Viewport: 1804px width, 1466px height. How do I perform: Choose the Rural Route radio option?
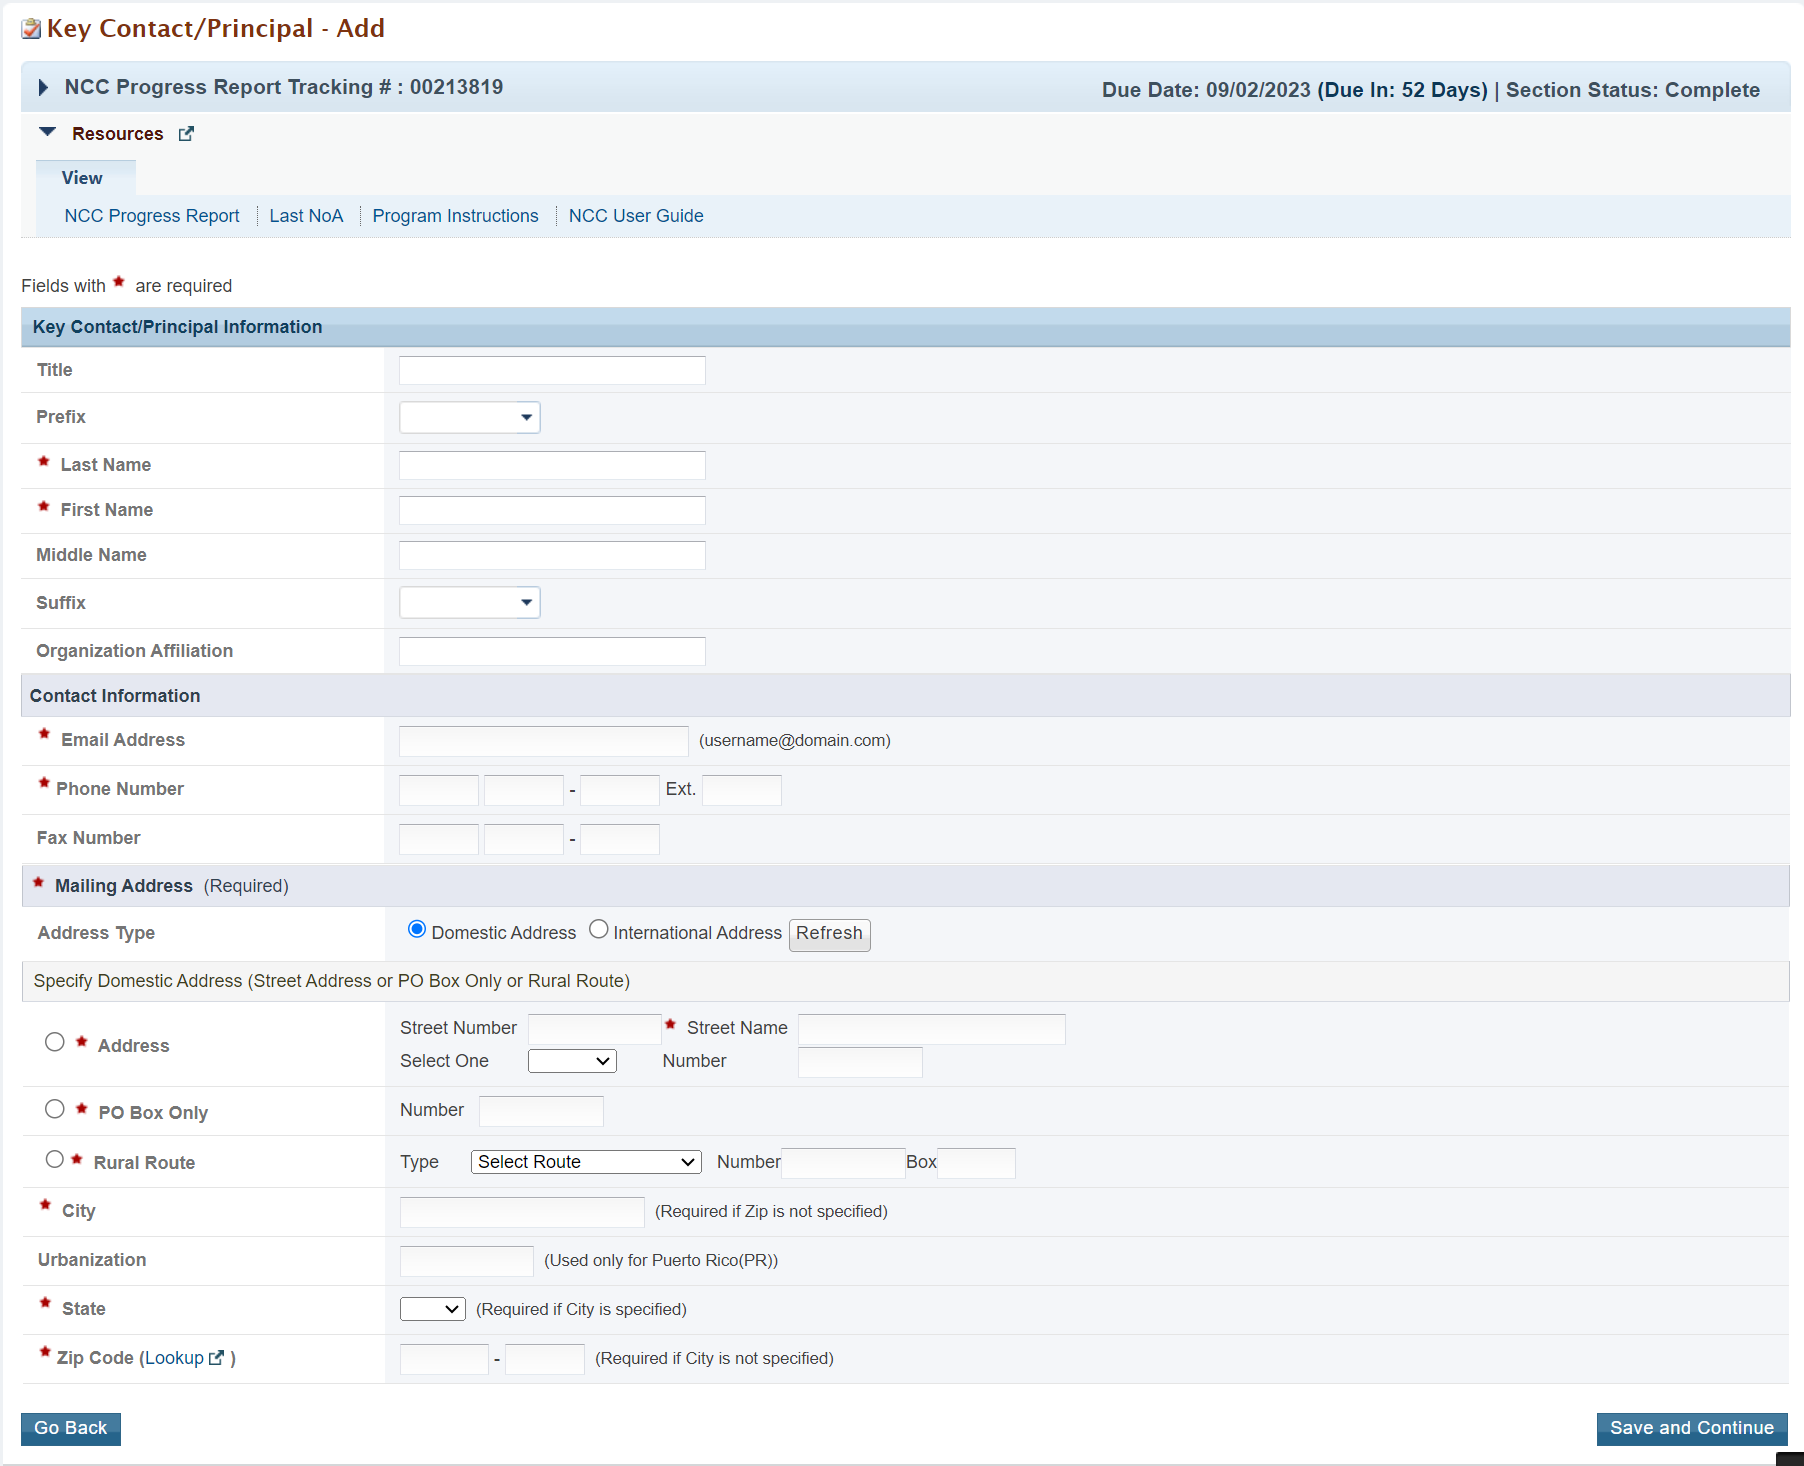[55, 1159]
